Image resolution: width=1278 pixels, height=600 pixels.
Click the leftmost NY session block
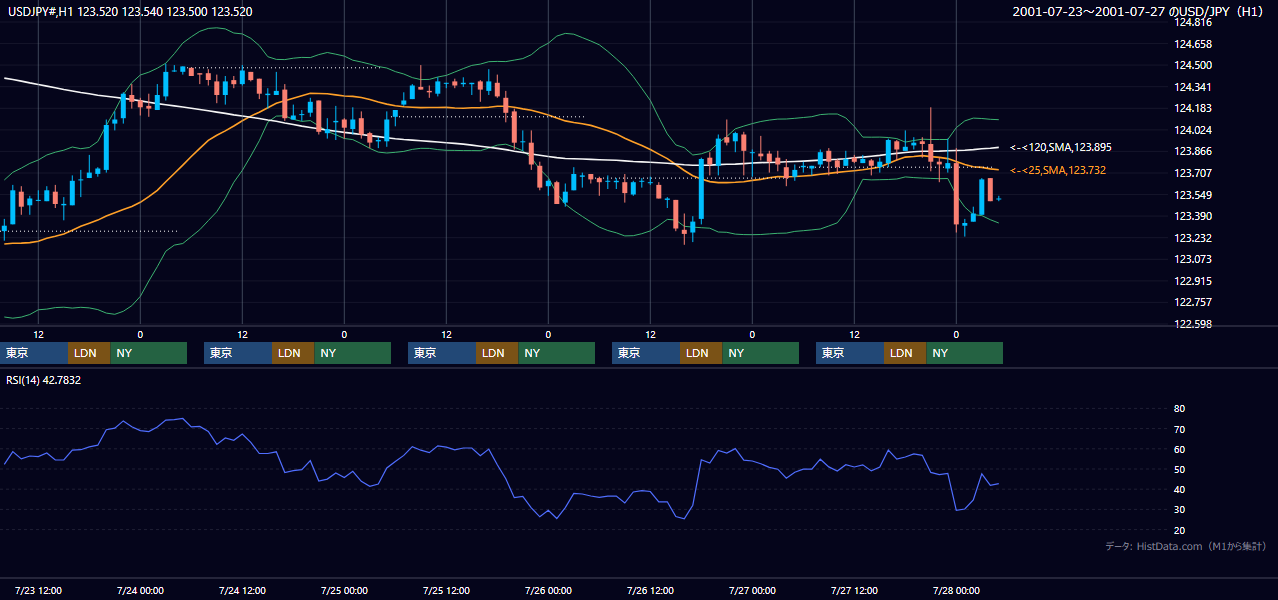click(149, 353)
